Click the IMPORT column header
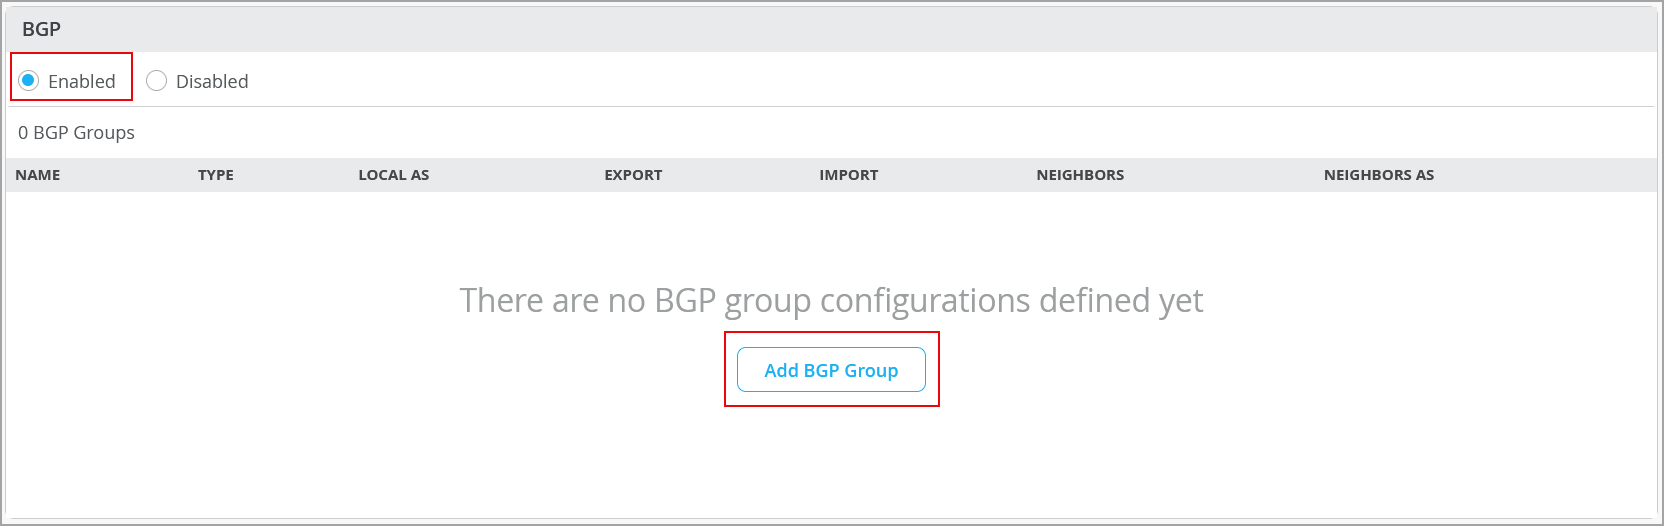This screenshot has height=526, width=1664. 849,175
